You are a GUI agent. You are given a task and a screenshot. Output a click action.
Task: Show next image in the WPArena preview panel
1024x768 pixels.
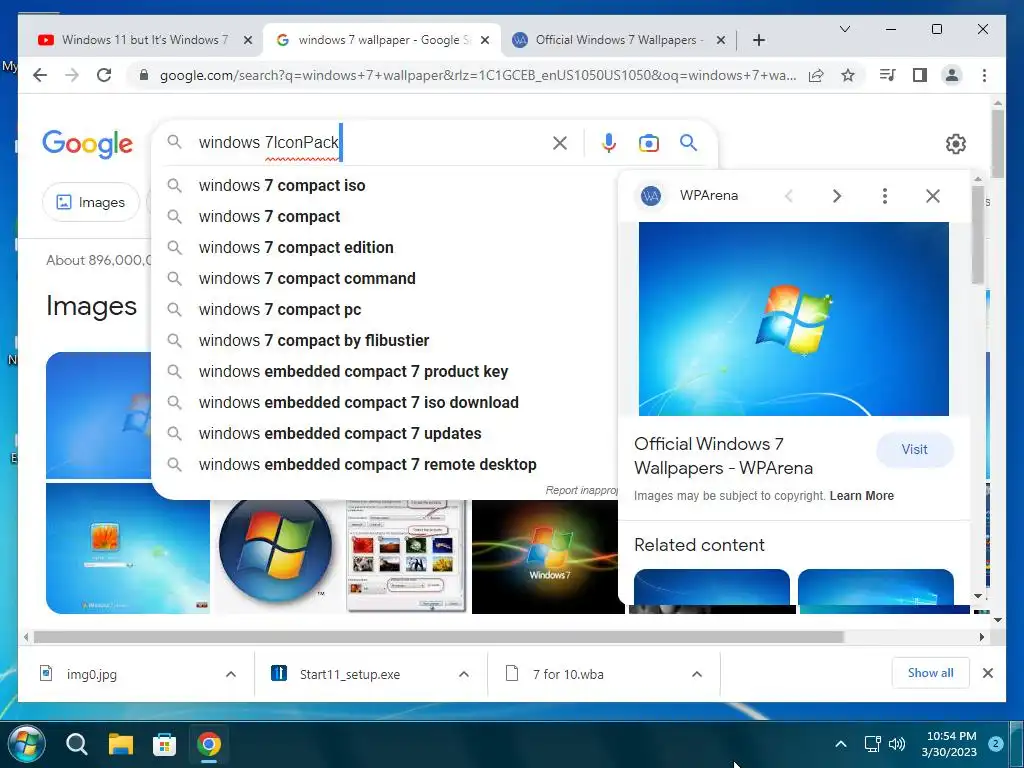(837, 196)
